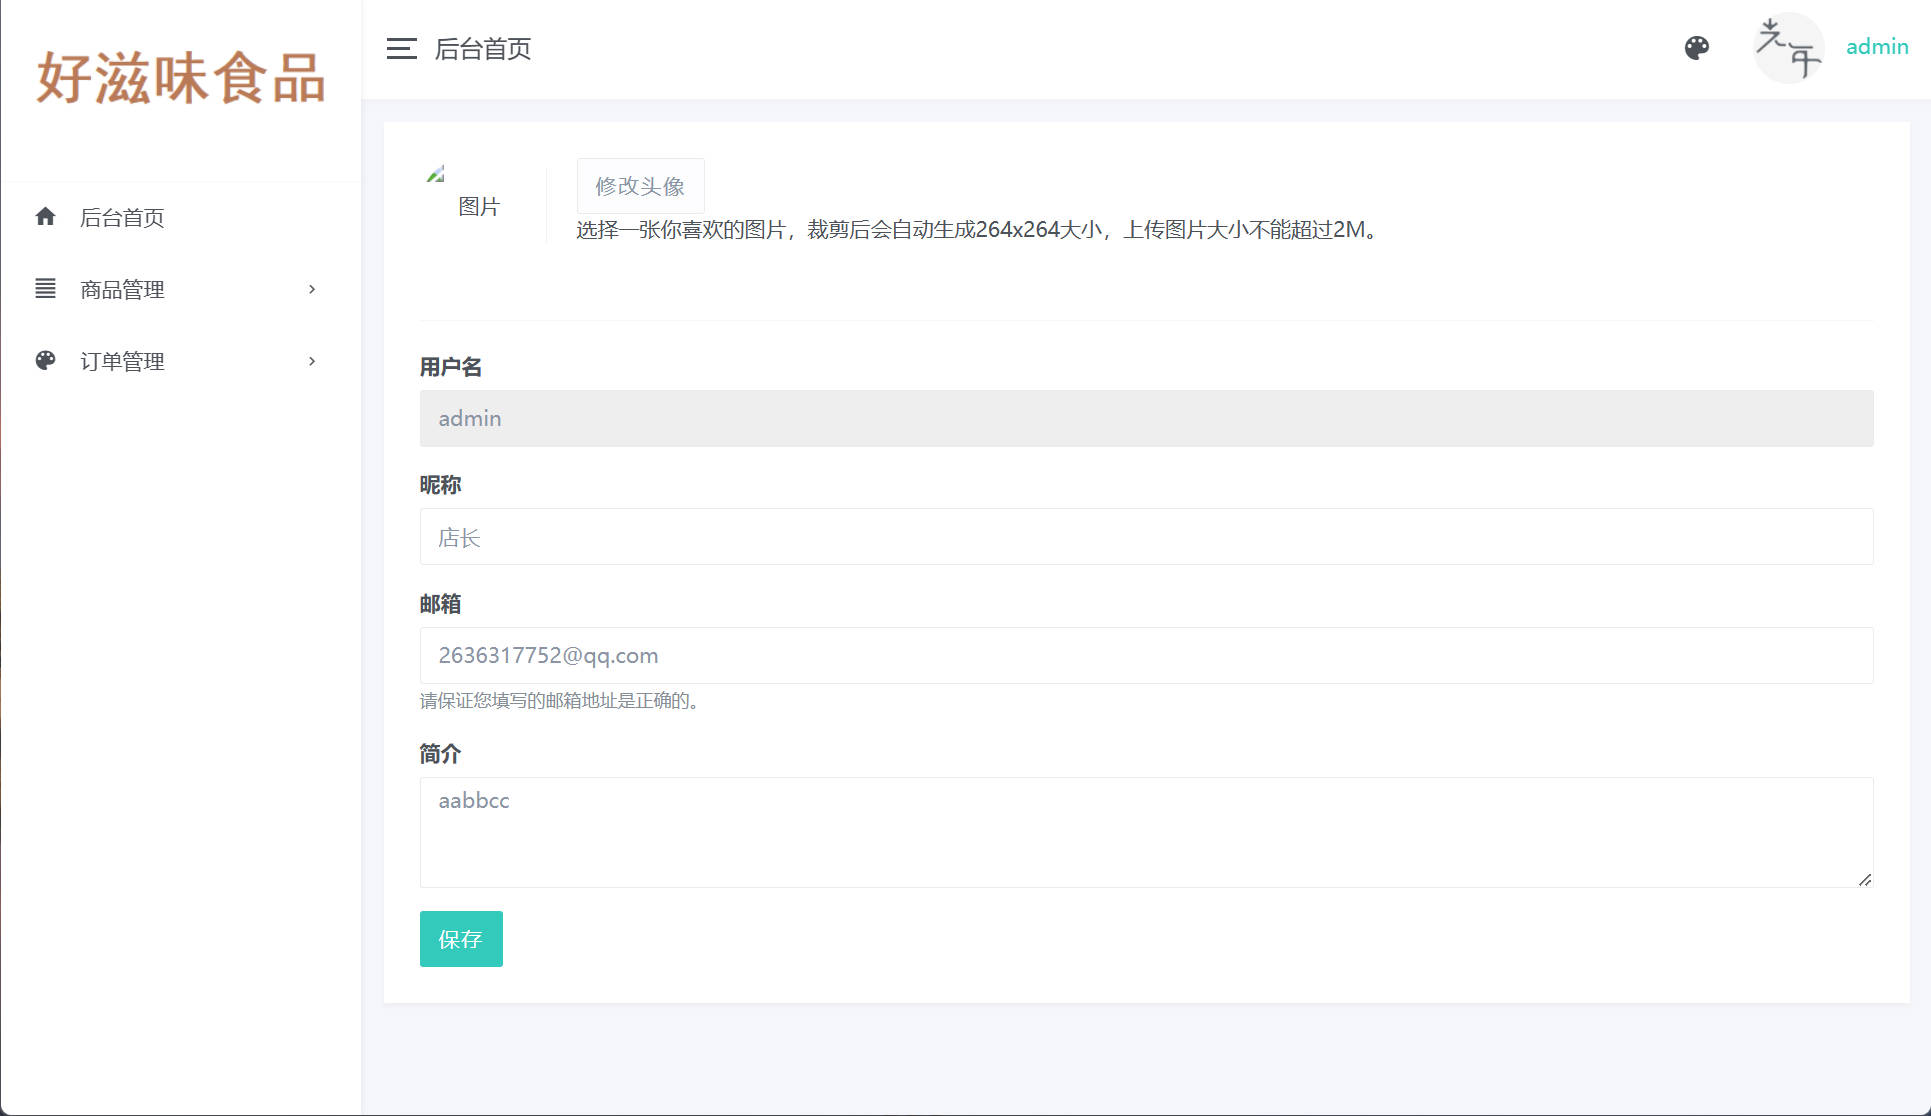Click the avatar picture beside admin
The height and width of the screenshot is (1116, 1931).
click(x=1789, y=47)
